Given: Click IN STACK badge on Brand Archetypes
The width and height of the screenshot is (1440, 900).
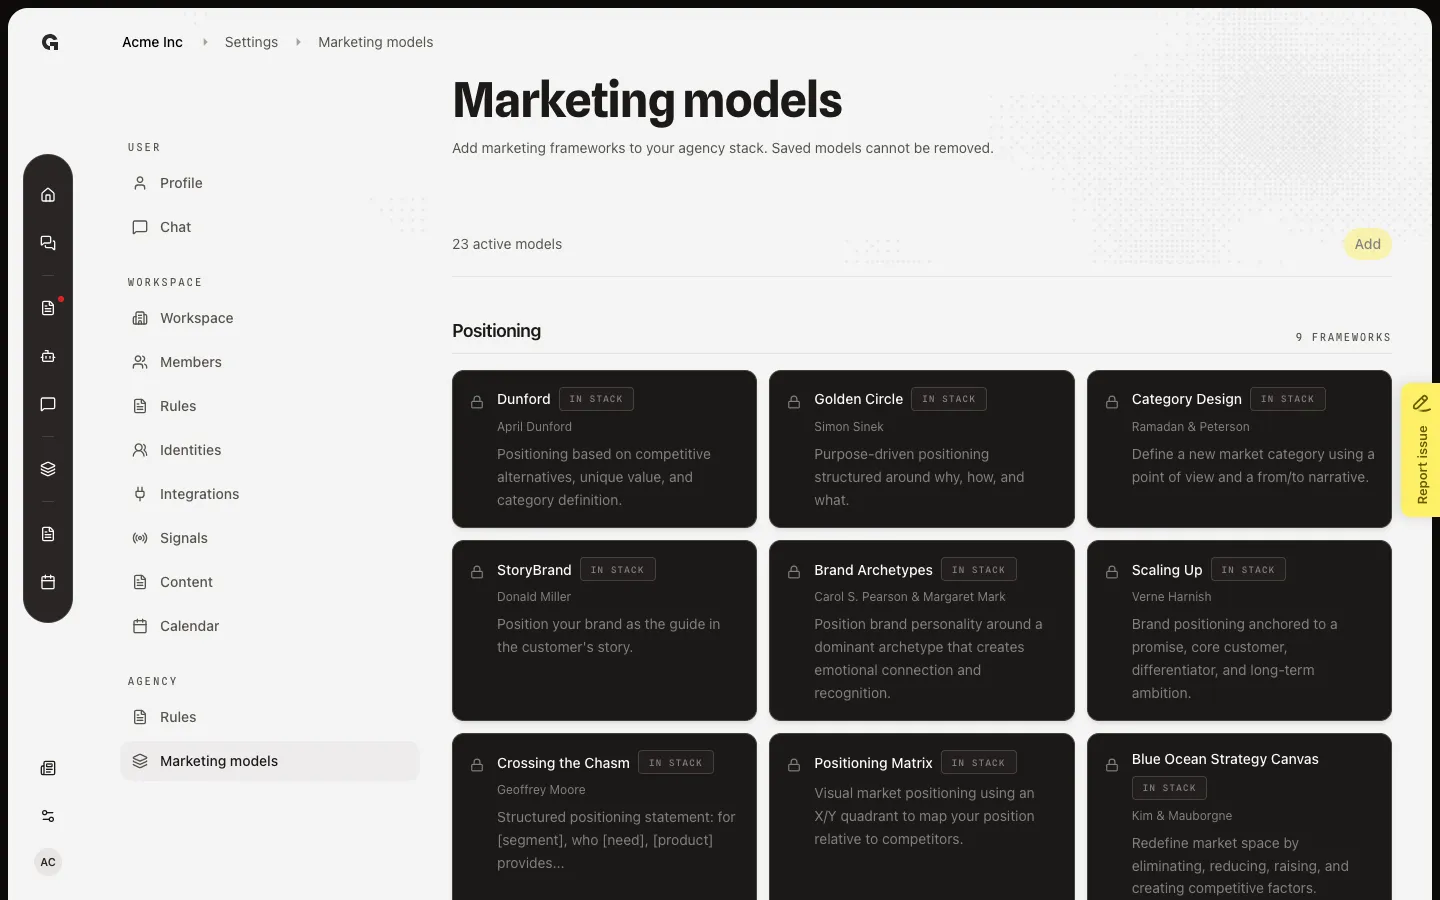Looking at the screenshot, I should (979, 570).
